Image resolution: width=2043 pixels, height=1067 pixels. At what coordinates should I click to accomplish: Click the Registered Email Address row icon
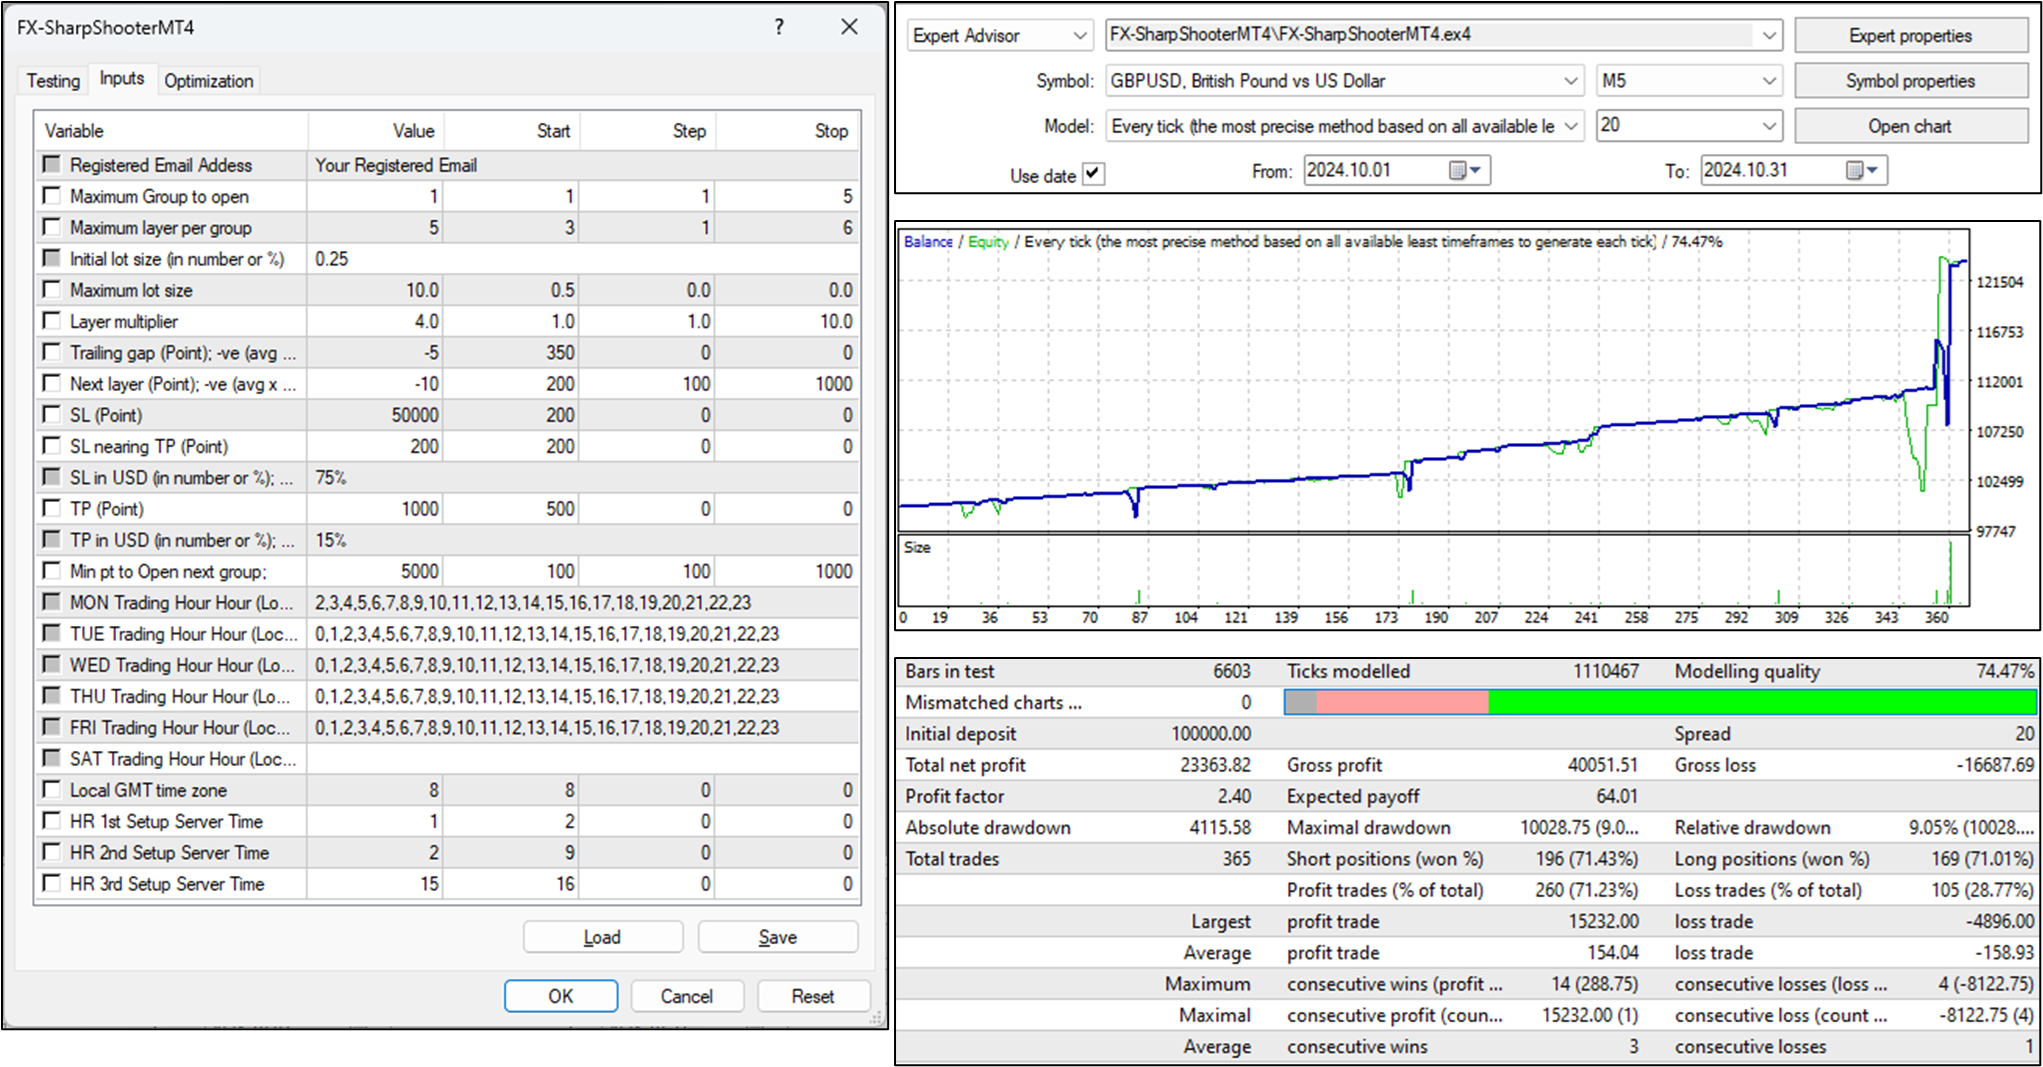pos(52,165)
